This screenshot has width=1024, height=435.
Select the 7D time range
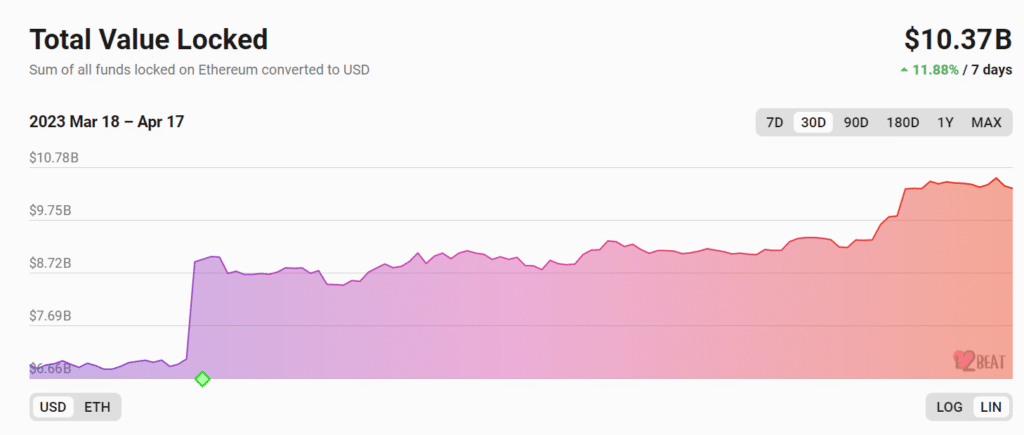point(775,123)
